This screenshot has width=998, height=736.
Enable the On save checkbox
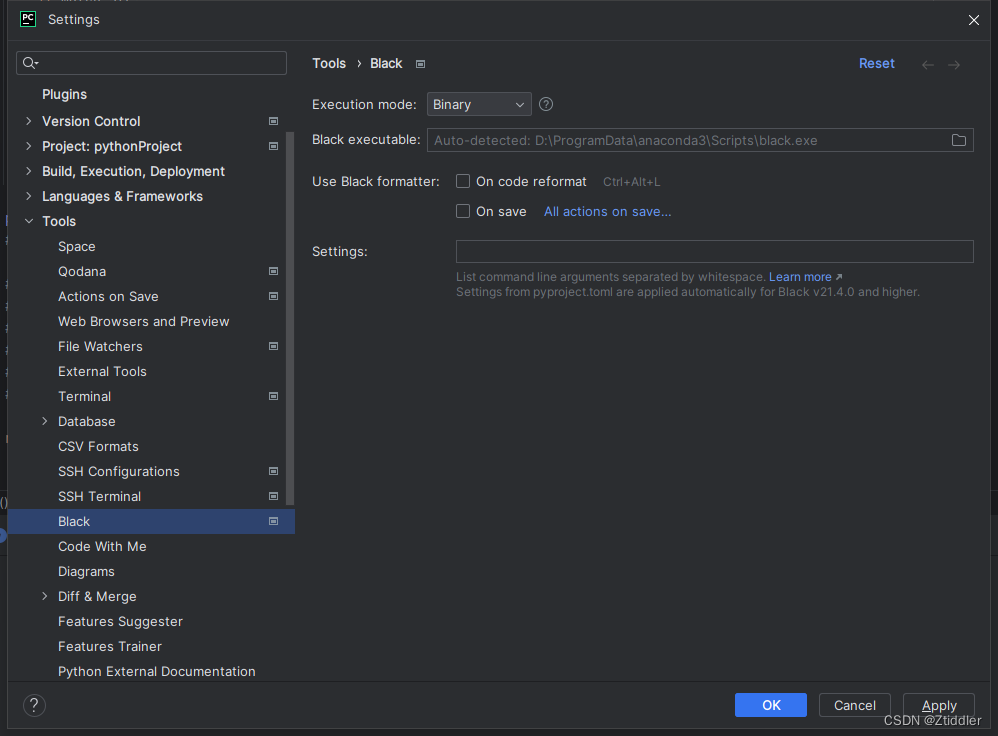pyautogui.click(x=463, y=211)
